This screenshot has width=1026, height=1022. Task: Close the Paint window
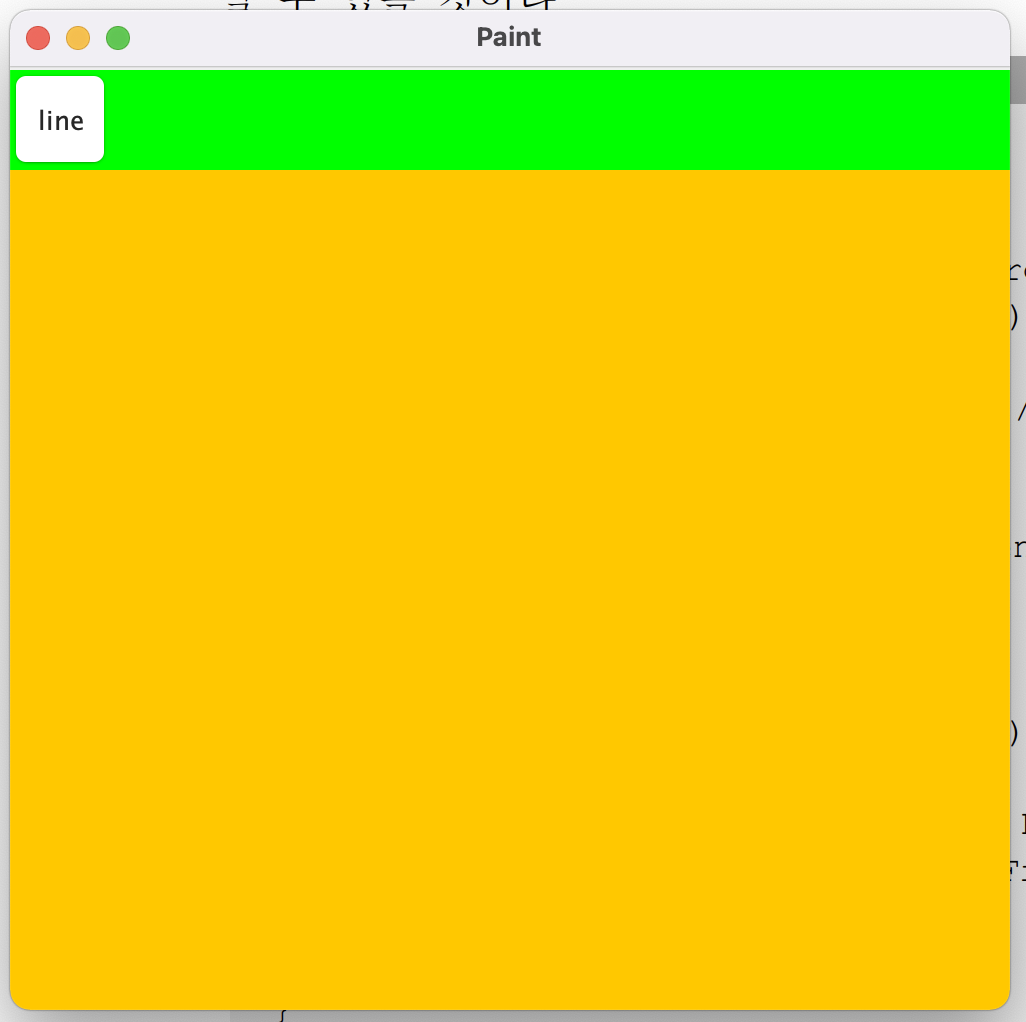pyautogui.click(x=38, y=38)
